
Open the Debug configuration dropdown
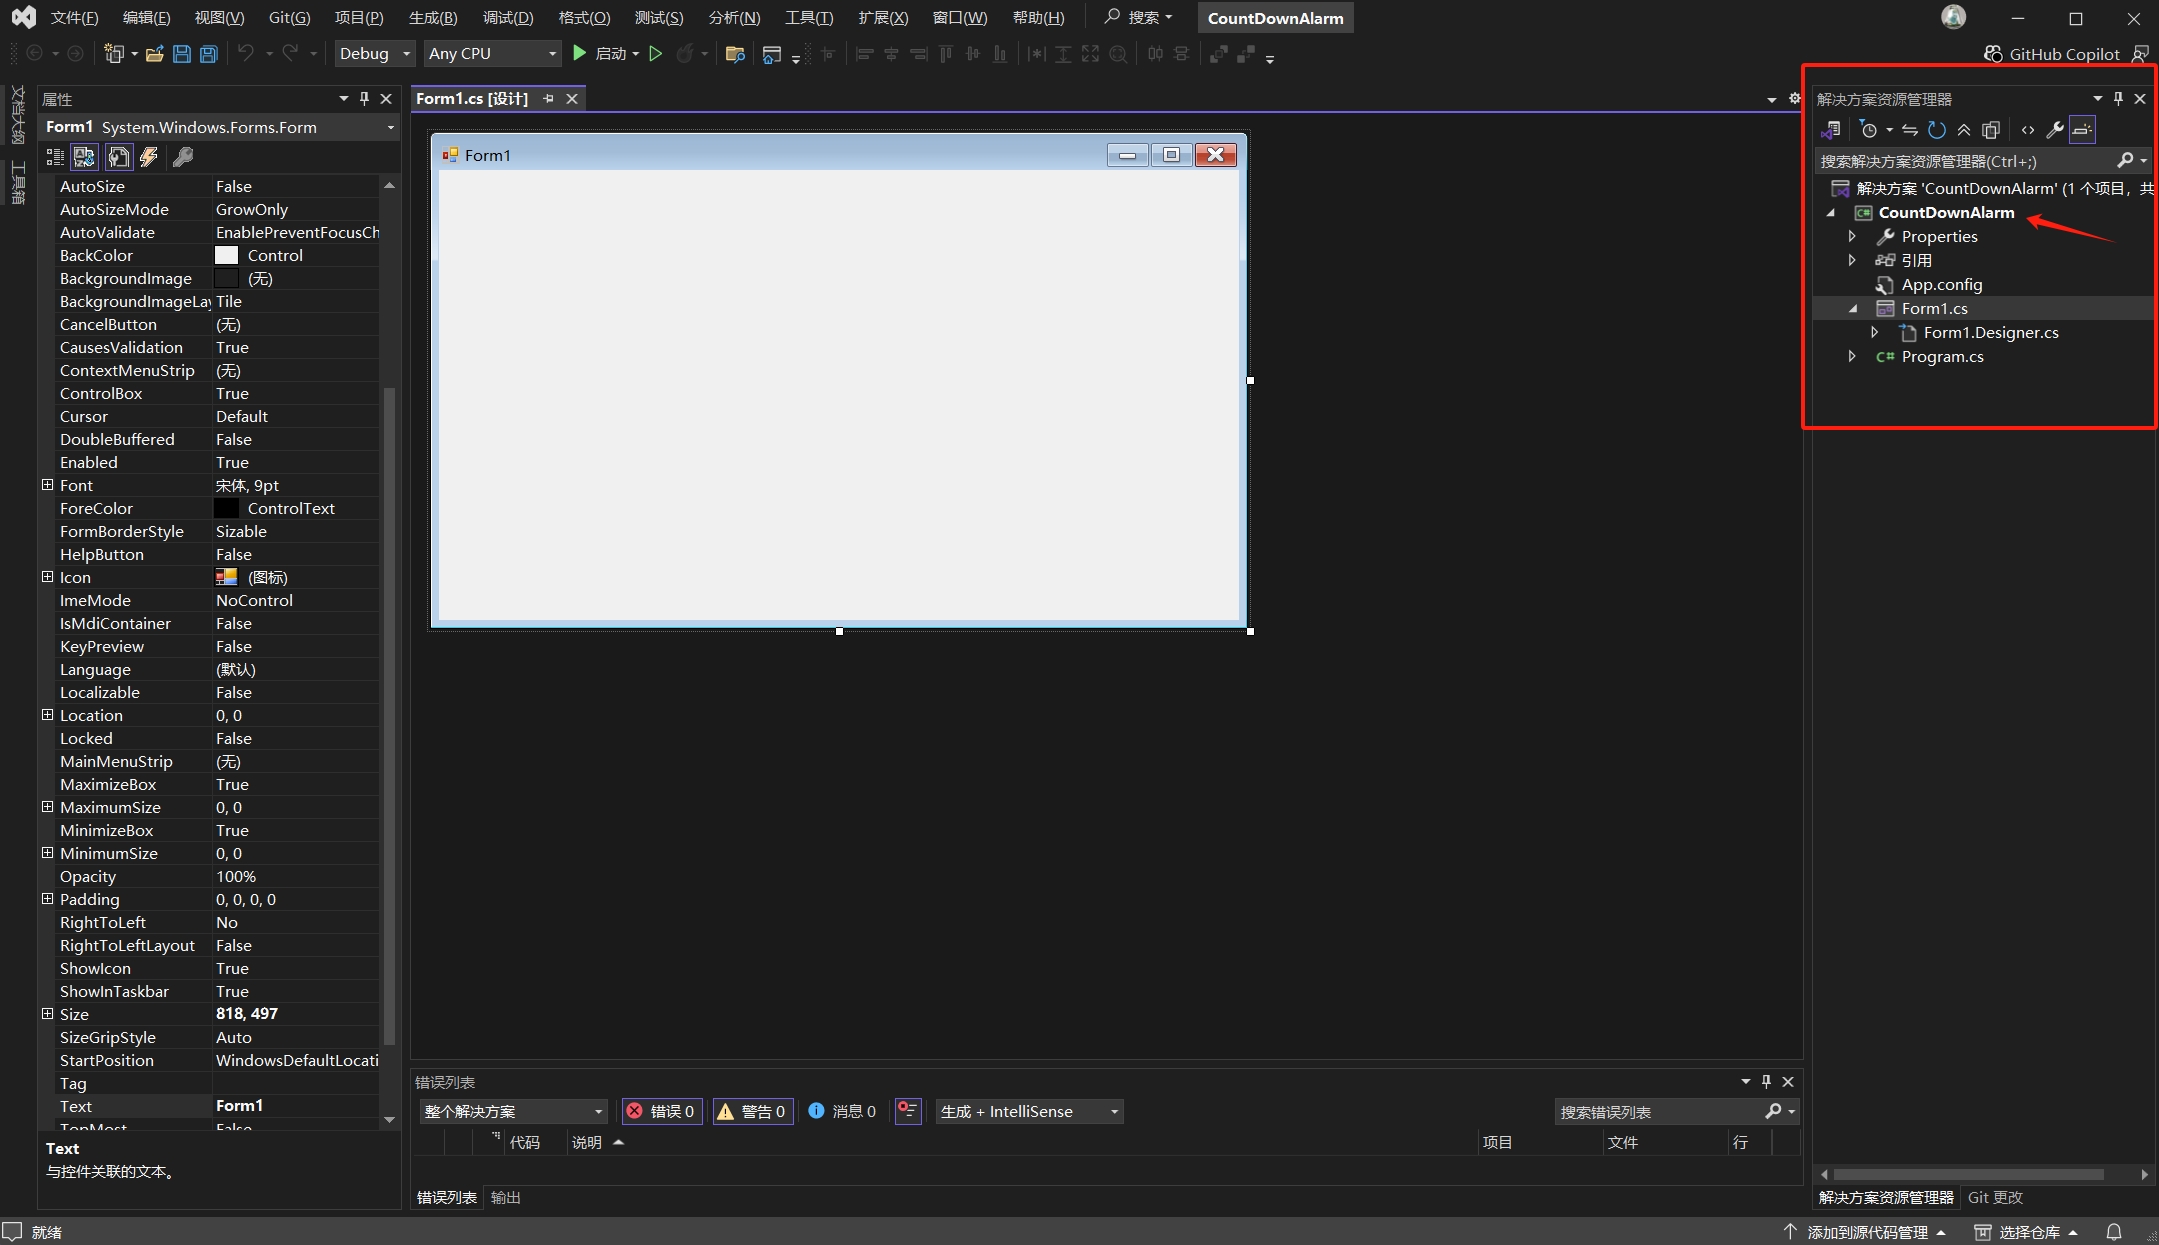374,54
